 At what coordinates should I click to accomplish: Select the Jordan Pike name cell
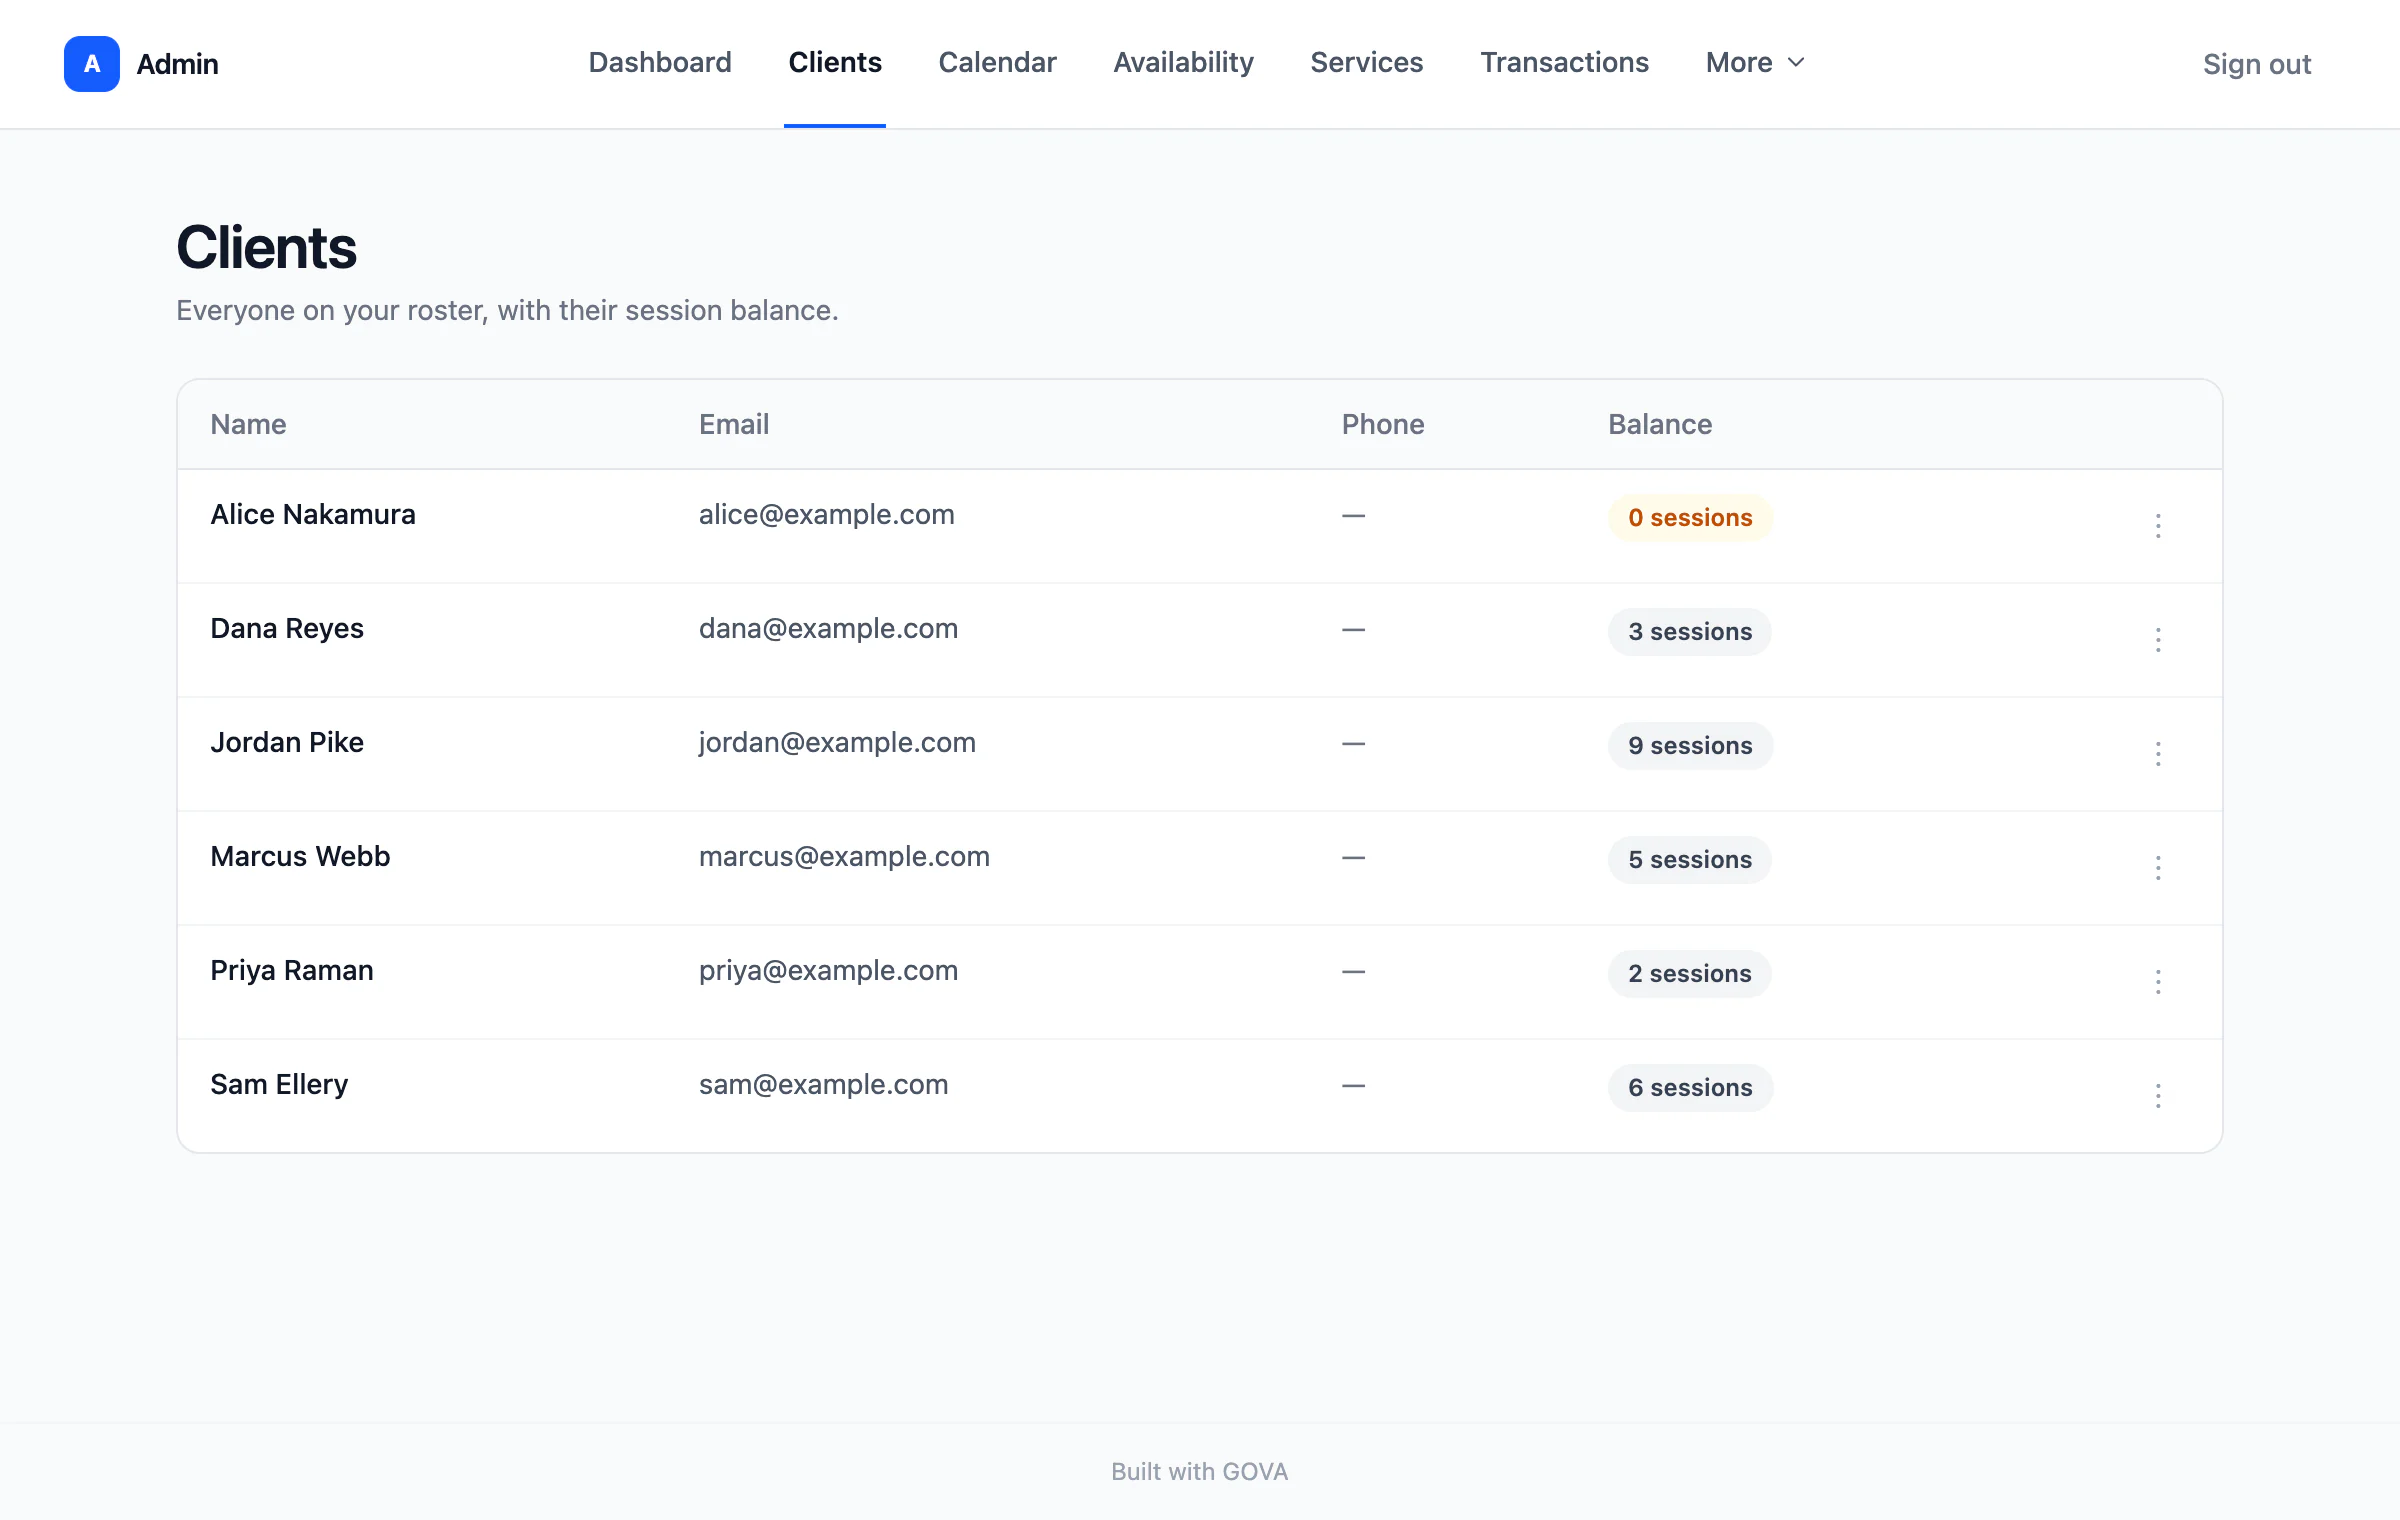pos(287,742)
